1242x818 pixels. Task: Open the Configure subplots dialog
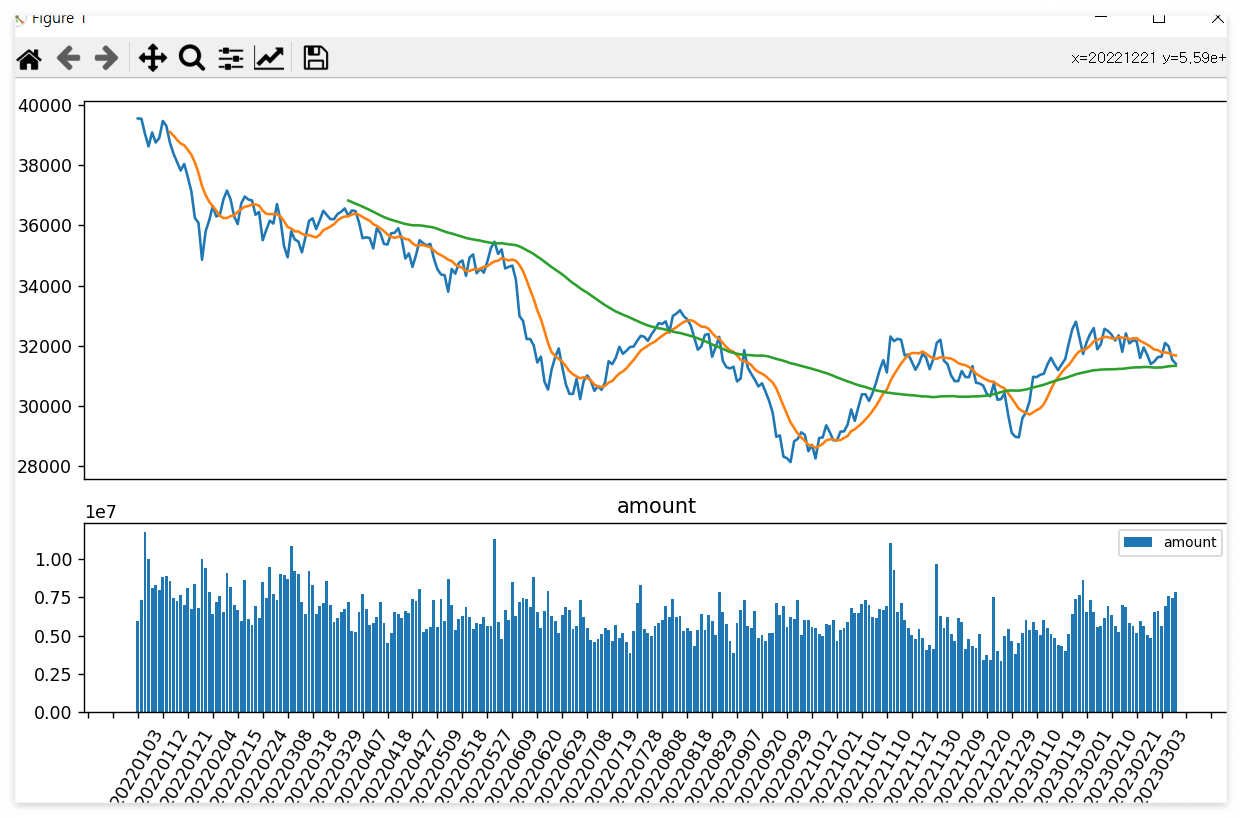click(231, 59)
